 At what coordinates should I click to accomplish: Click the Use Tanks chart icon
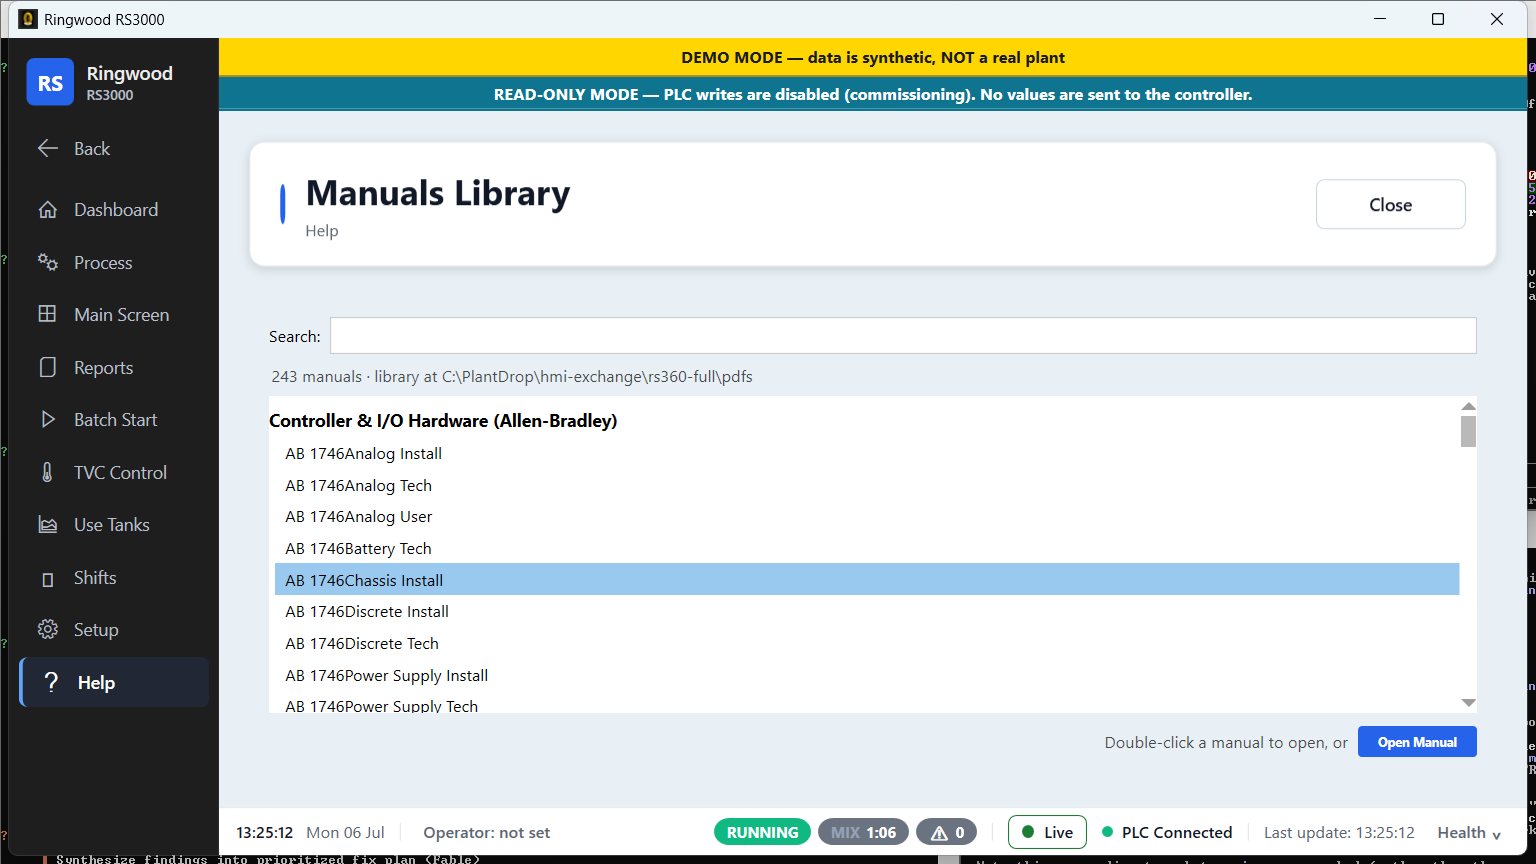[47, 525]
